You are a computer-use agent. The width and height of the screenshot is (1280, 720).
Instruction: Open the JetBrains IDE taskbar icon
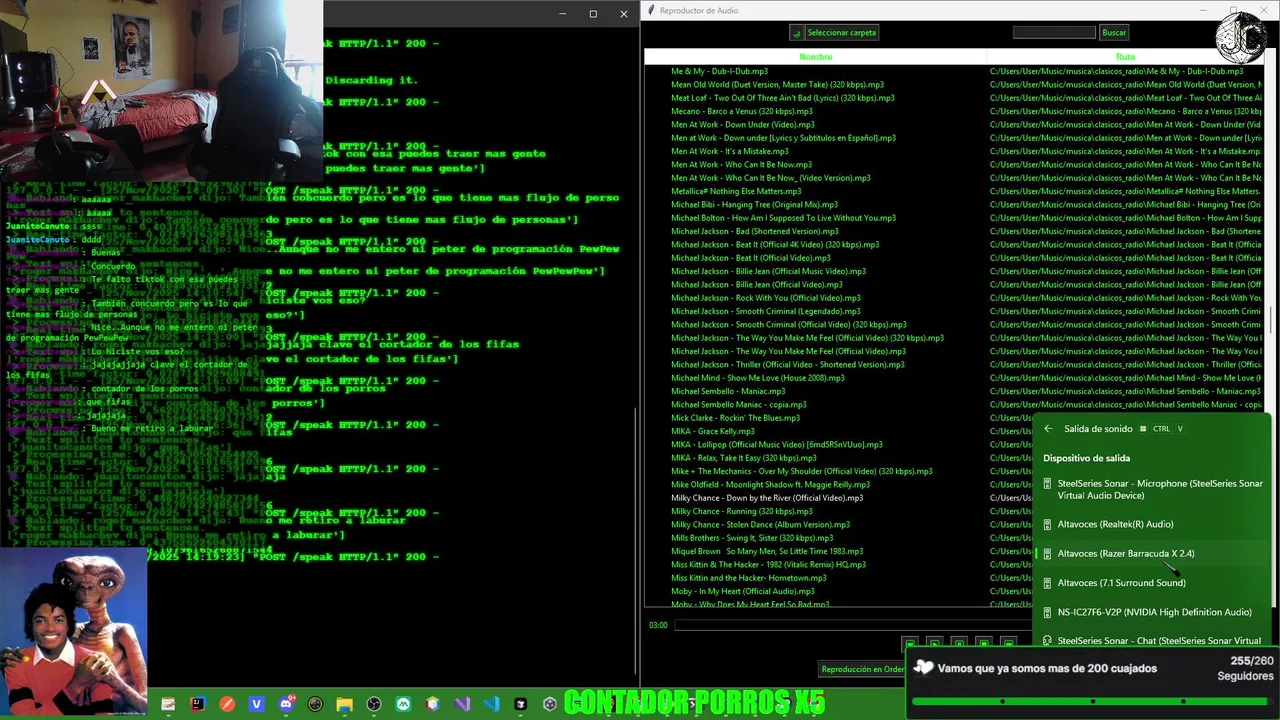click(x=198, y=704)
